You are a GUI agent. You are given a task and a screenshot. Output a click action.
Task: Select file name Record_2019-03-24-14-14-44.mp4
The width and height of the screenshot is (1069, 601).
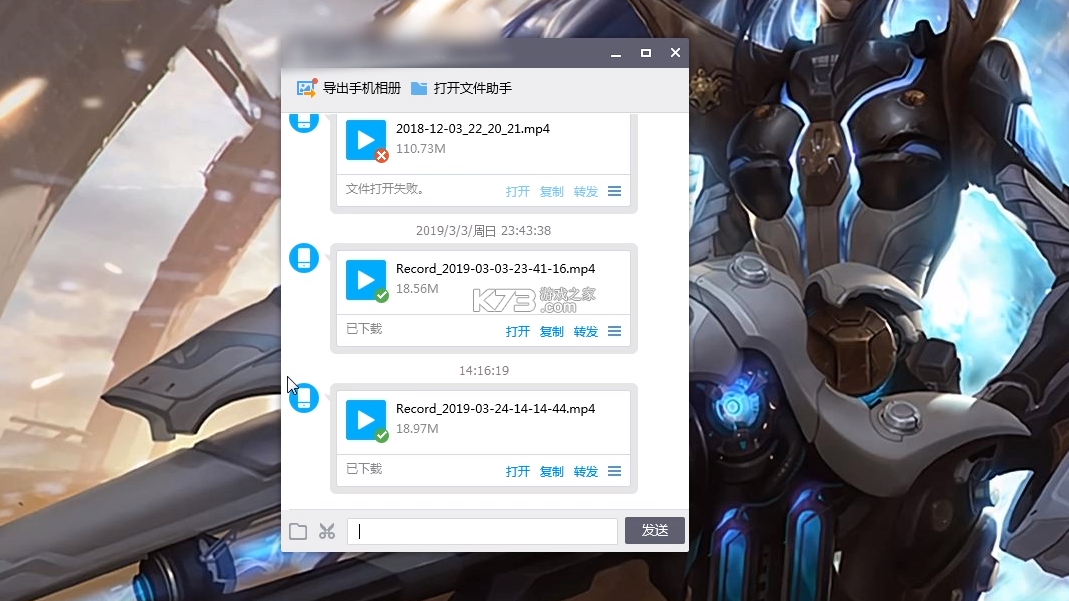click(496, 408)
